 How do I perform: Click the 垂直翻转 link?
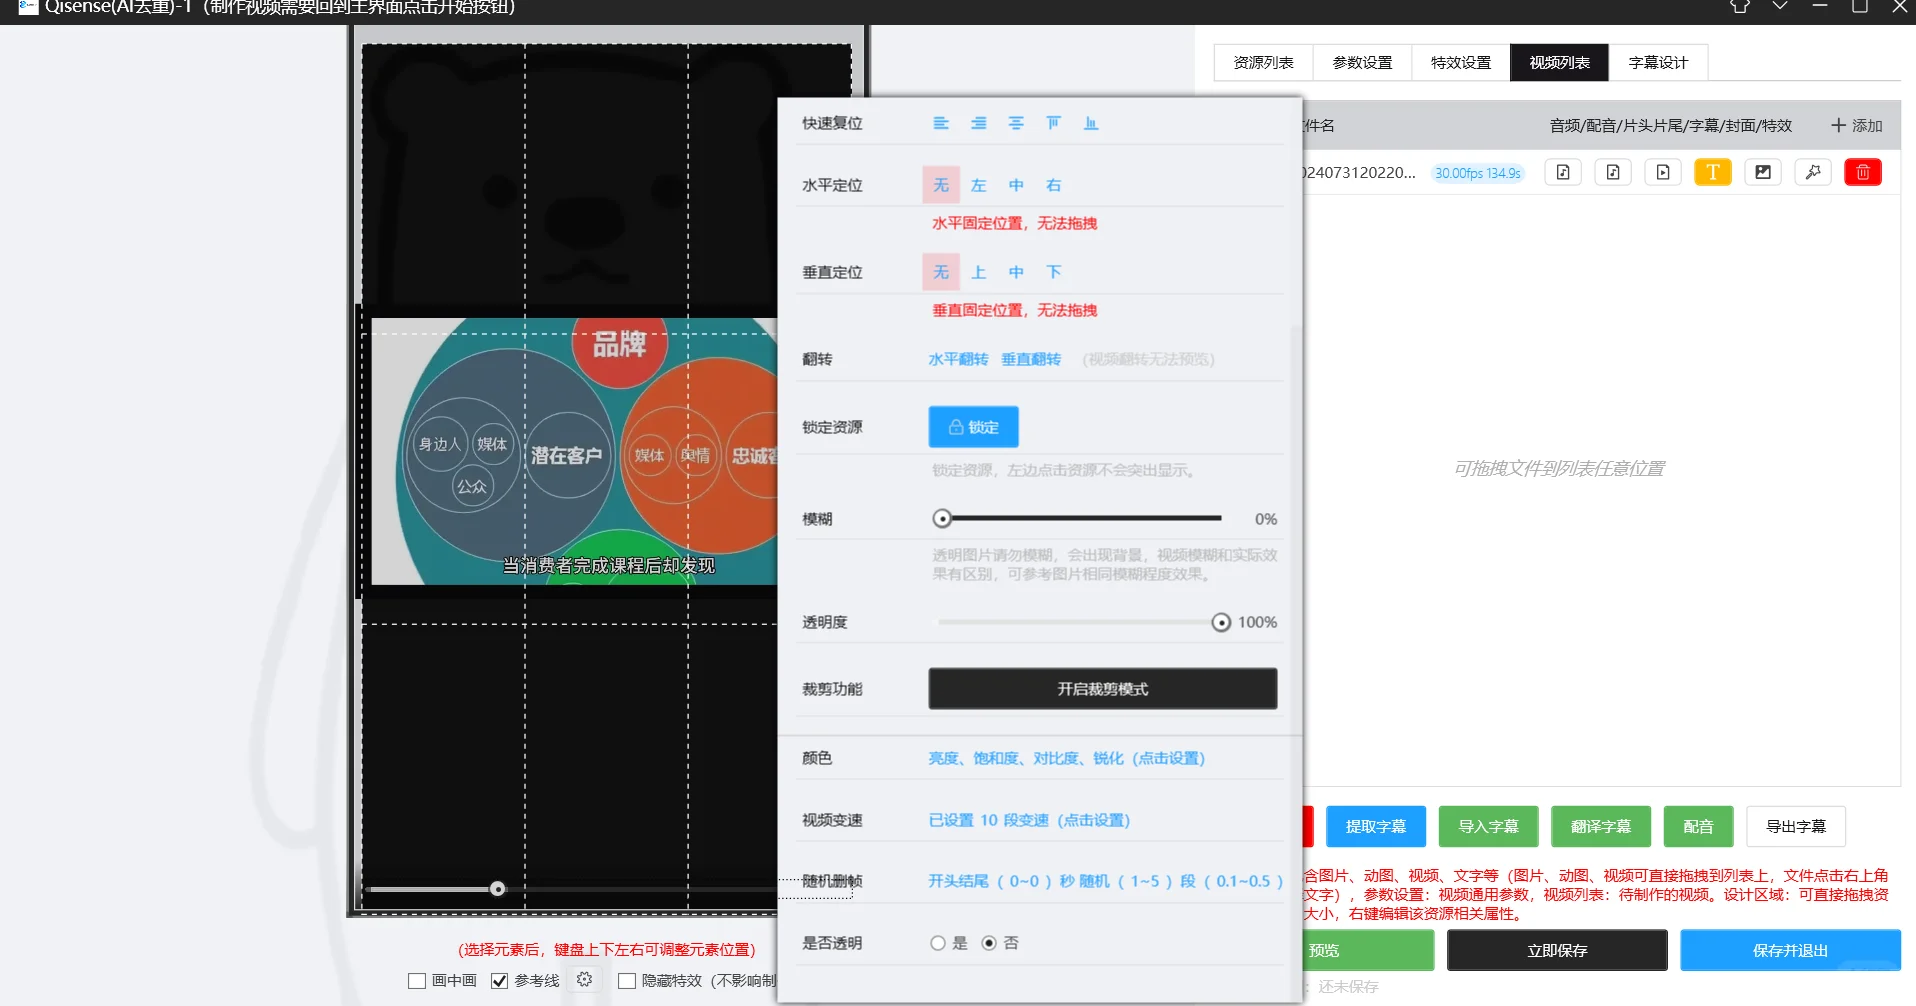tap(1031, 359)
